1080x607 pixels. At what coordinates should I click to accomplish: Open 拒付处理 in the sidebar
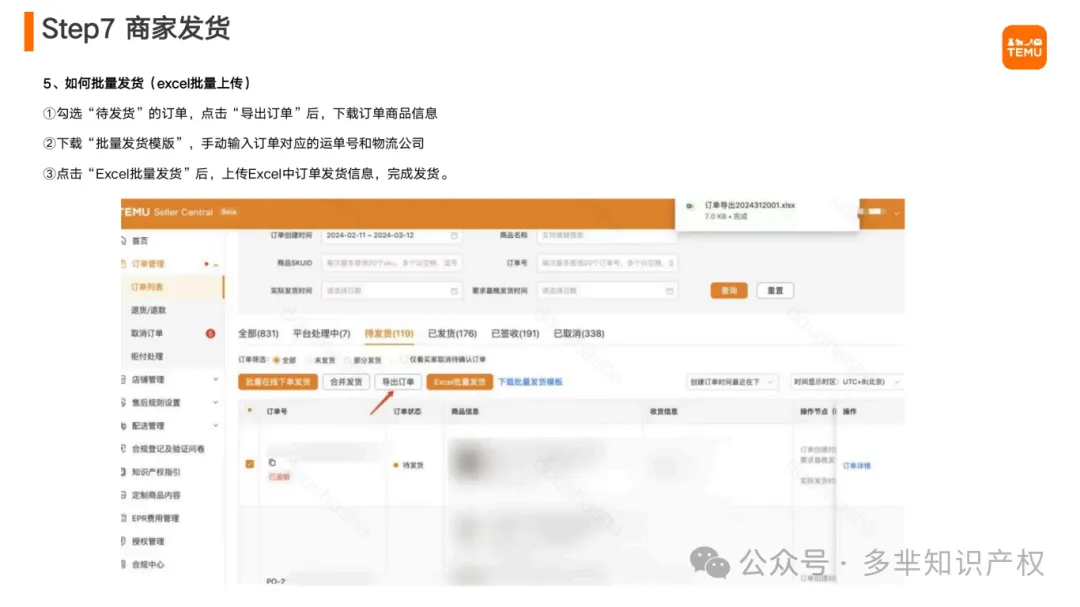147,356
